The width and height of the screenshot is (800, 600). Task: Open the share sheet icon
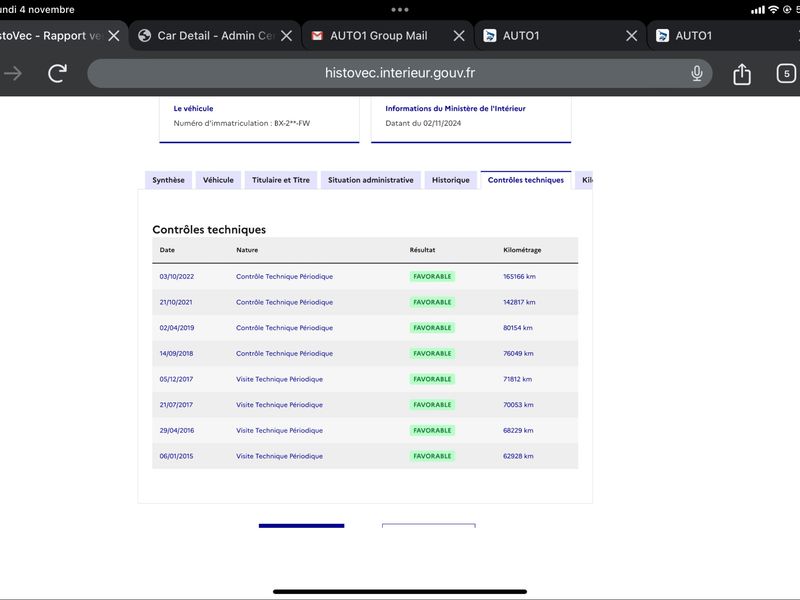click(742, 74)
